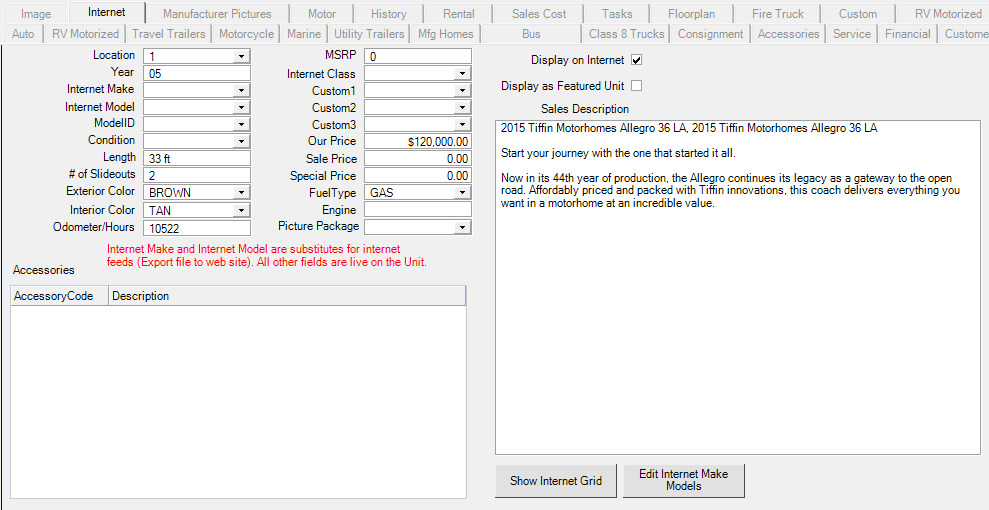989x510 pixels.
Task: Switch to the Service tab
Action: (851, 34)
